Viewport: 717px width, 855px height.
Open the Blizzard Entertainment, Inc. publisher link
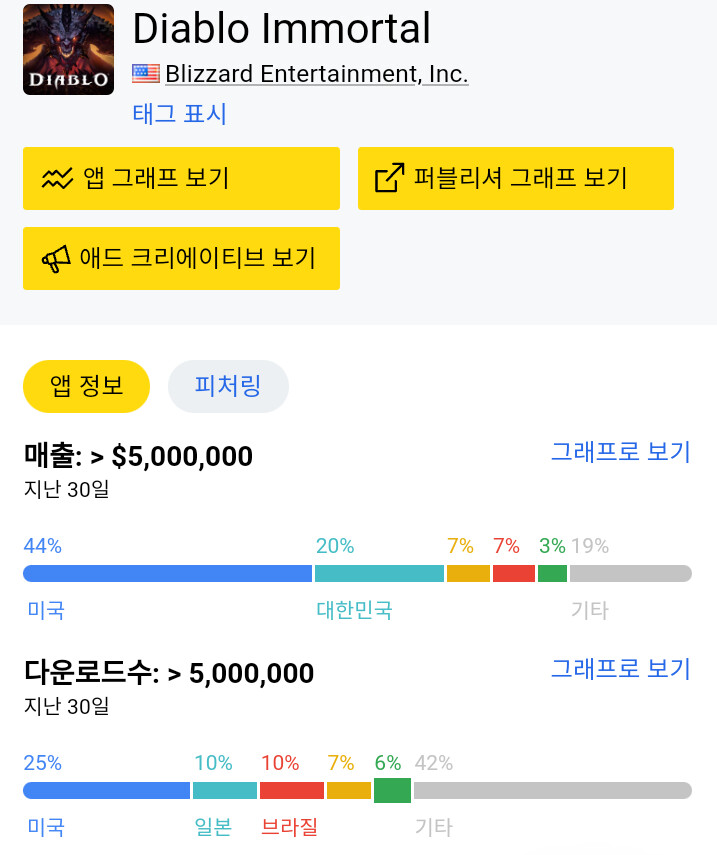coord(316,74)
